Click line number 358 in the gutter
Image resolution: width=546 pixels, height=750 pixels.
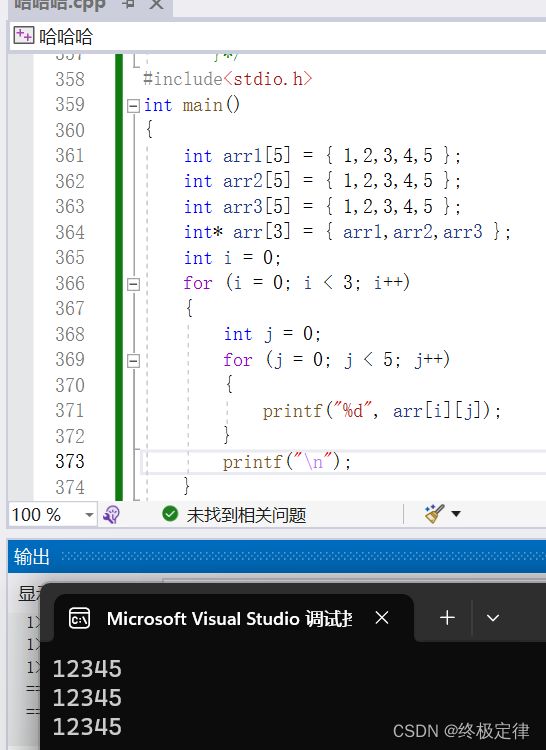[70, 79]
